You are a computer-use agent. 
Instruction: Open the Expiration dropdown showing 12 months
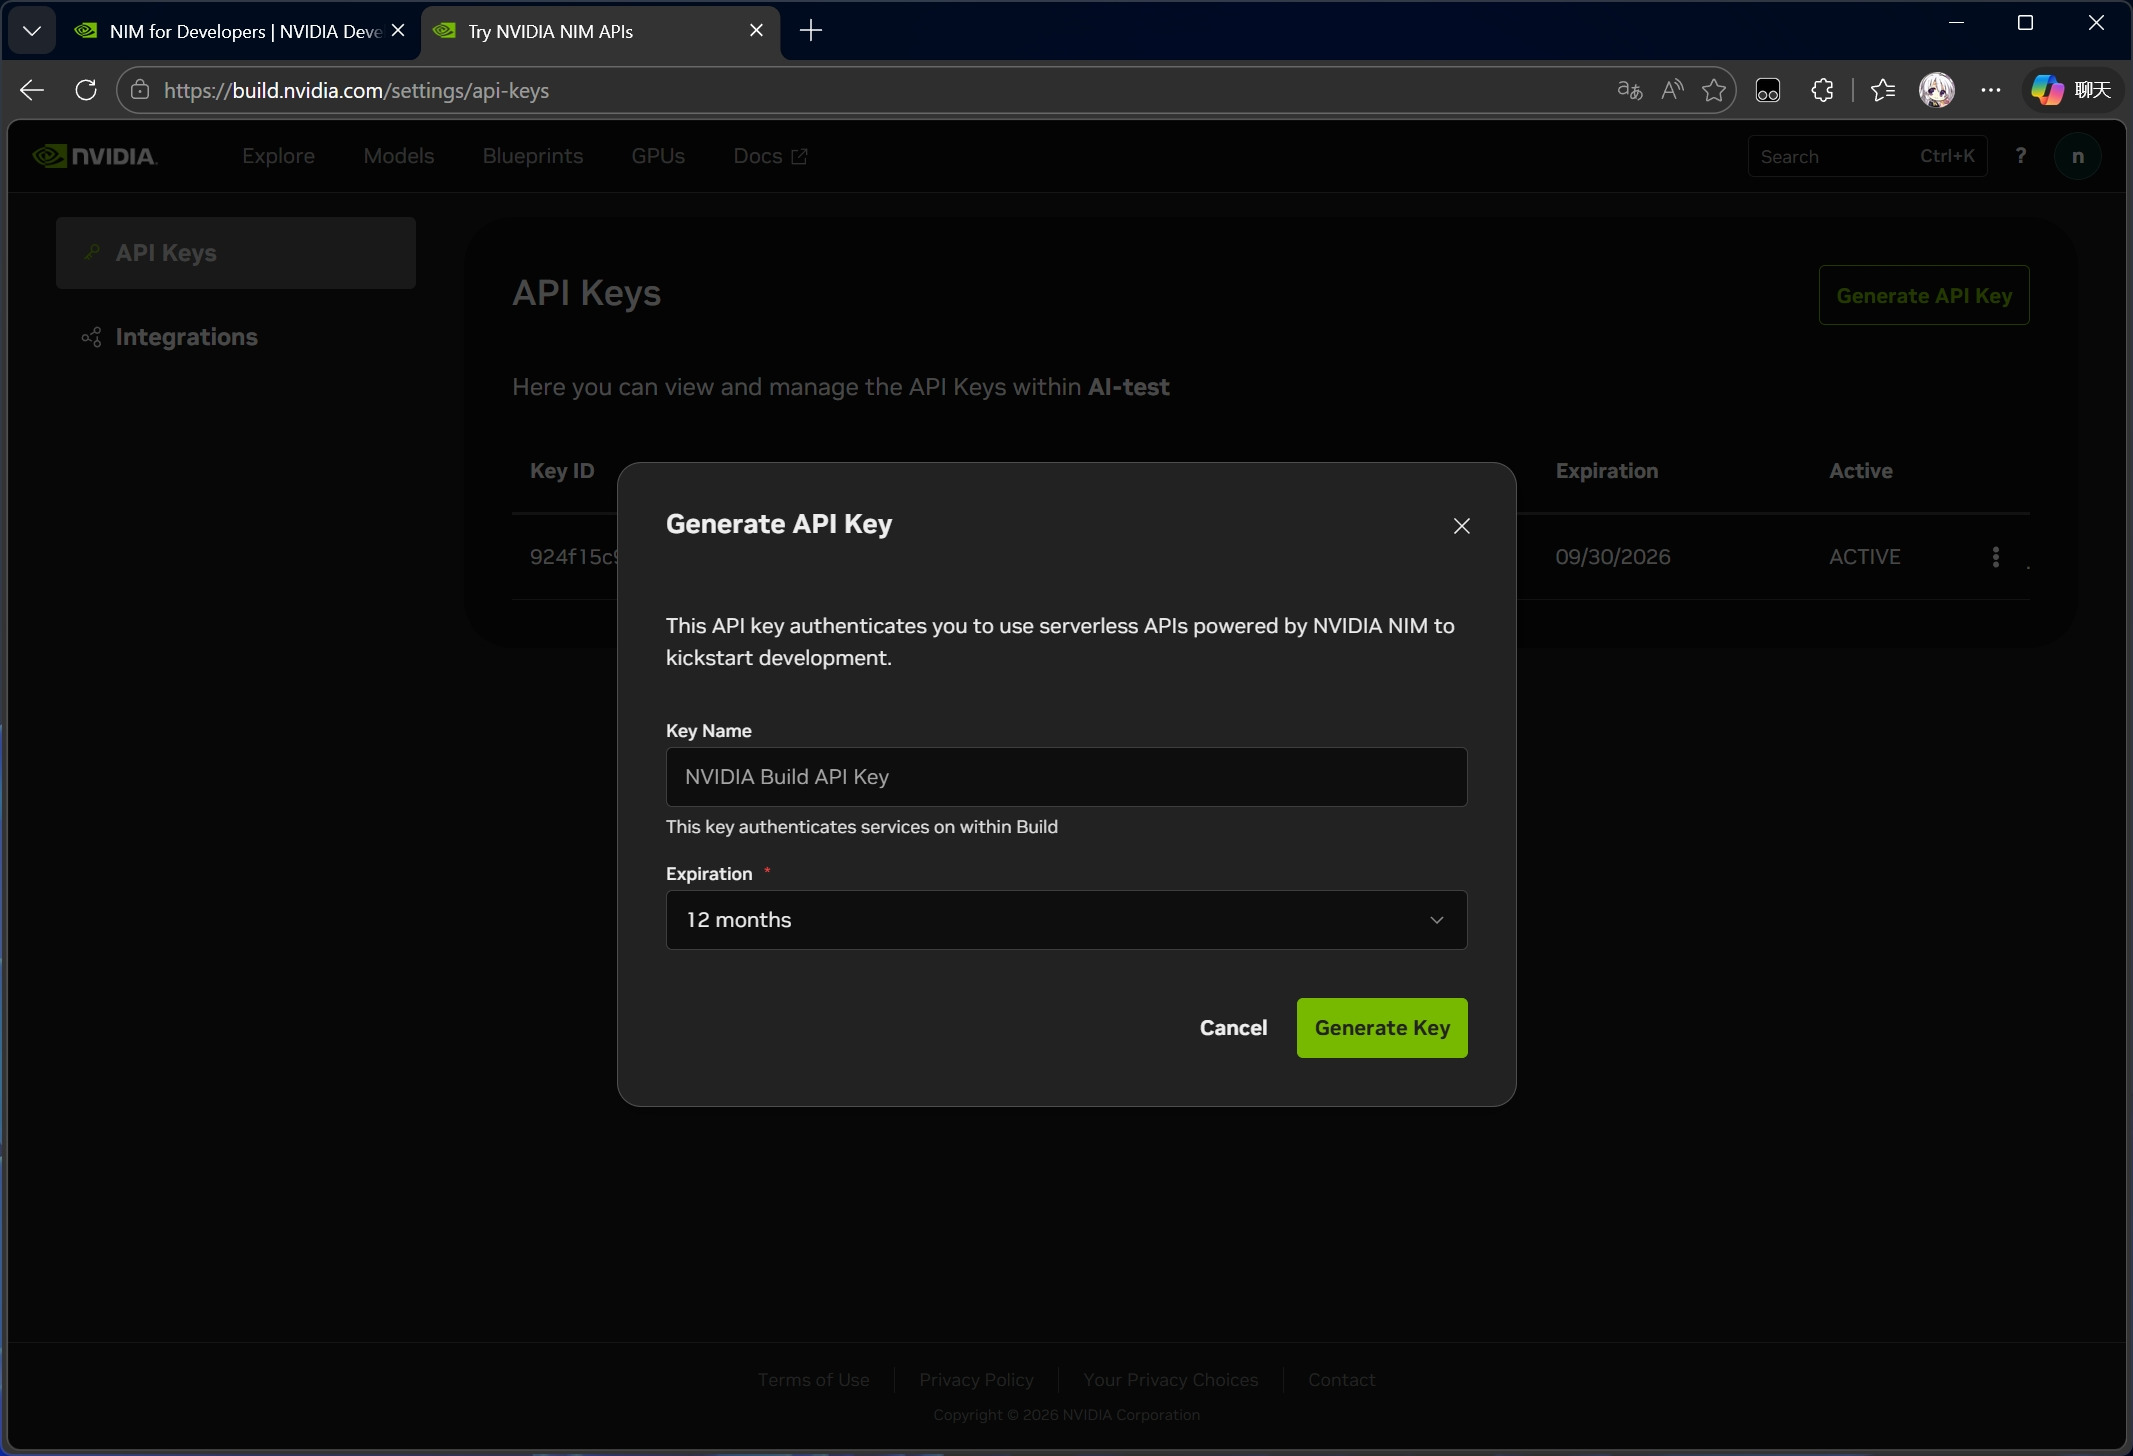click(x=1065, y=919)
